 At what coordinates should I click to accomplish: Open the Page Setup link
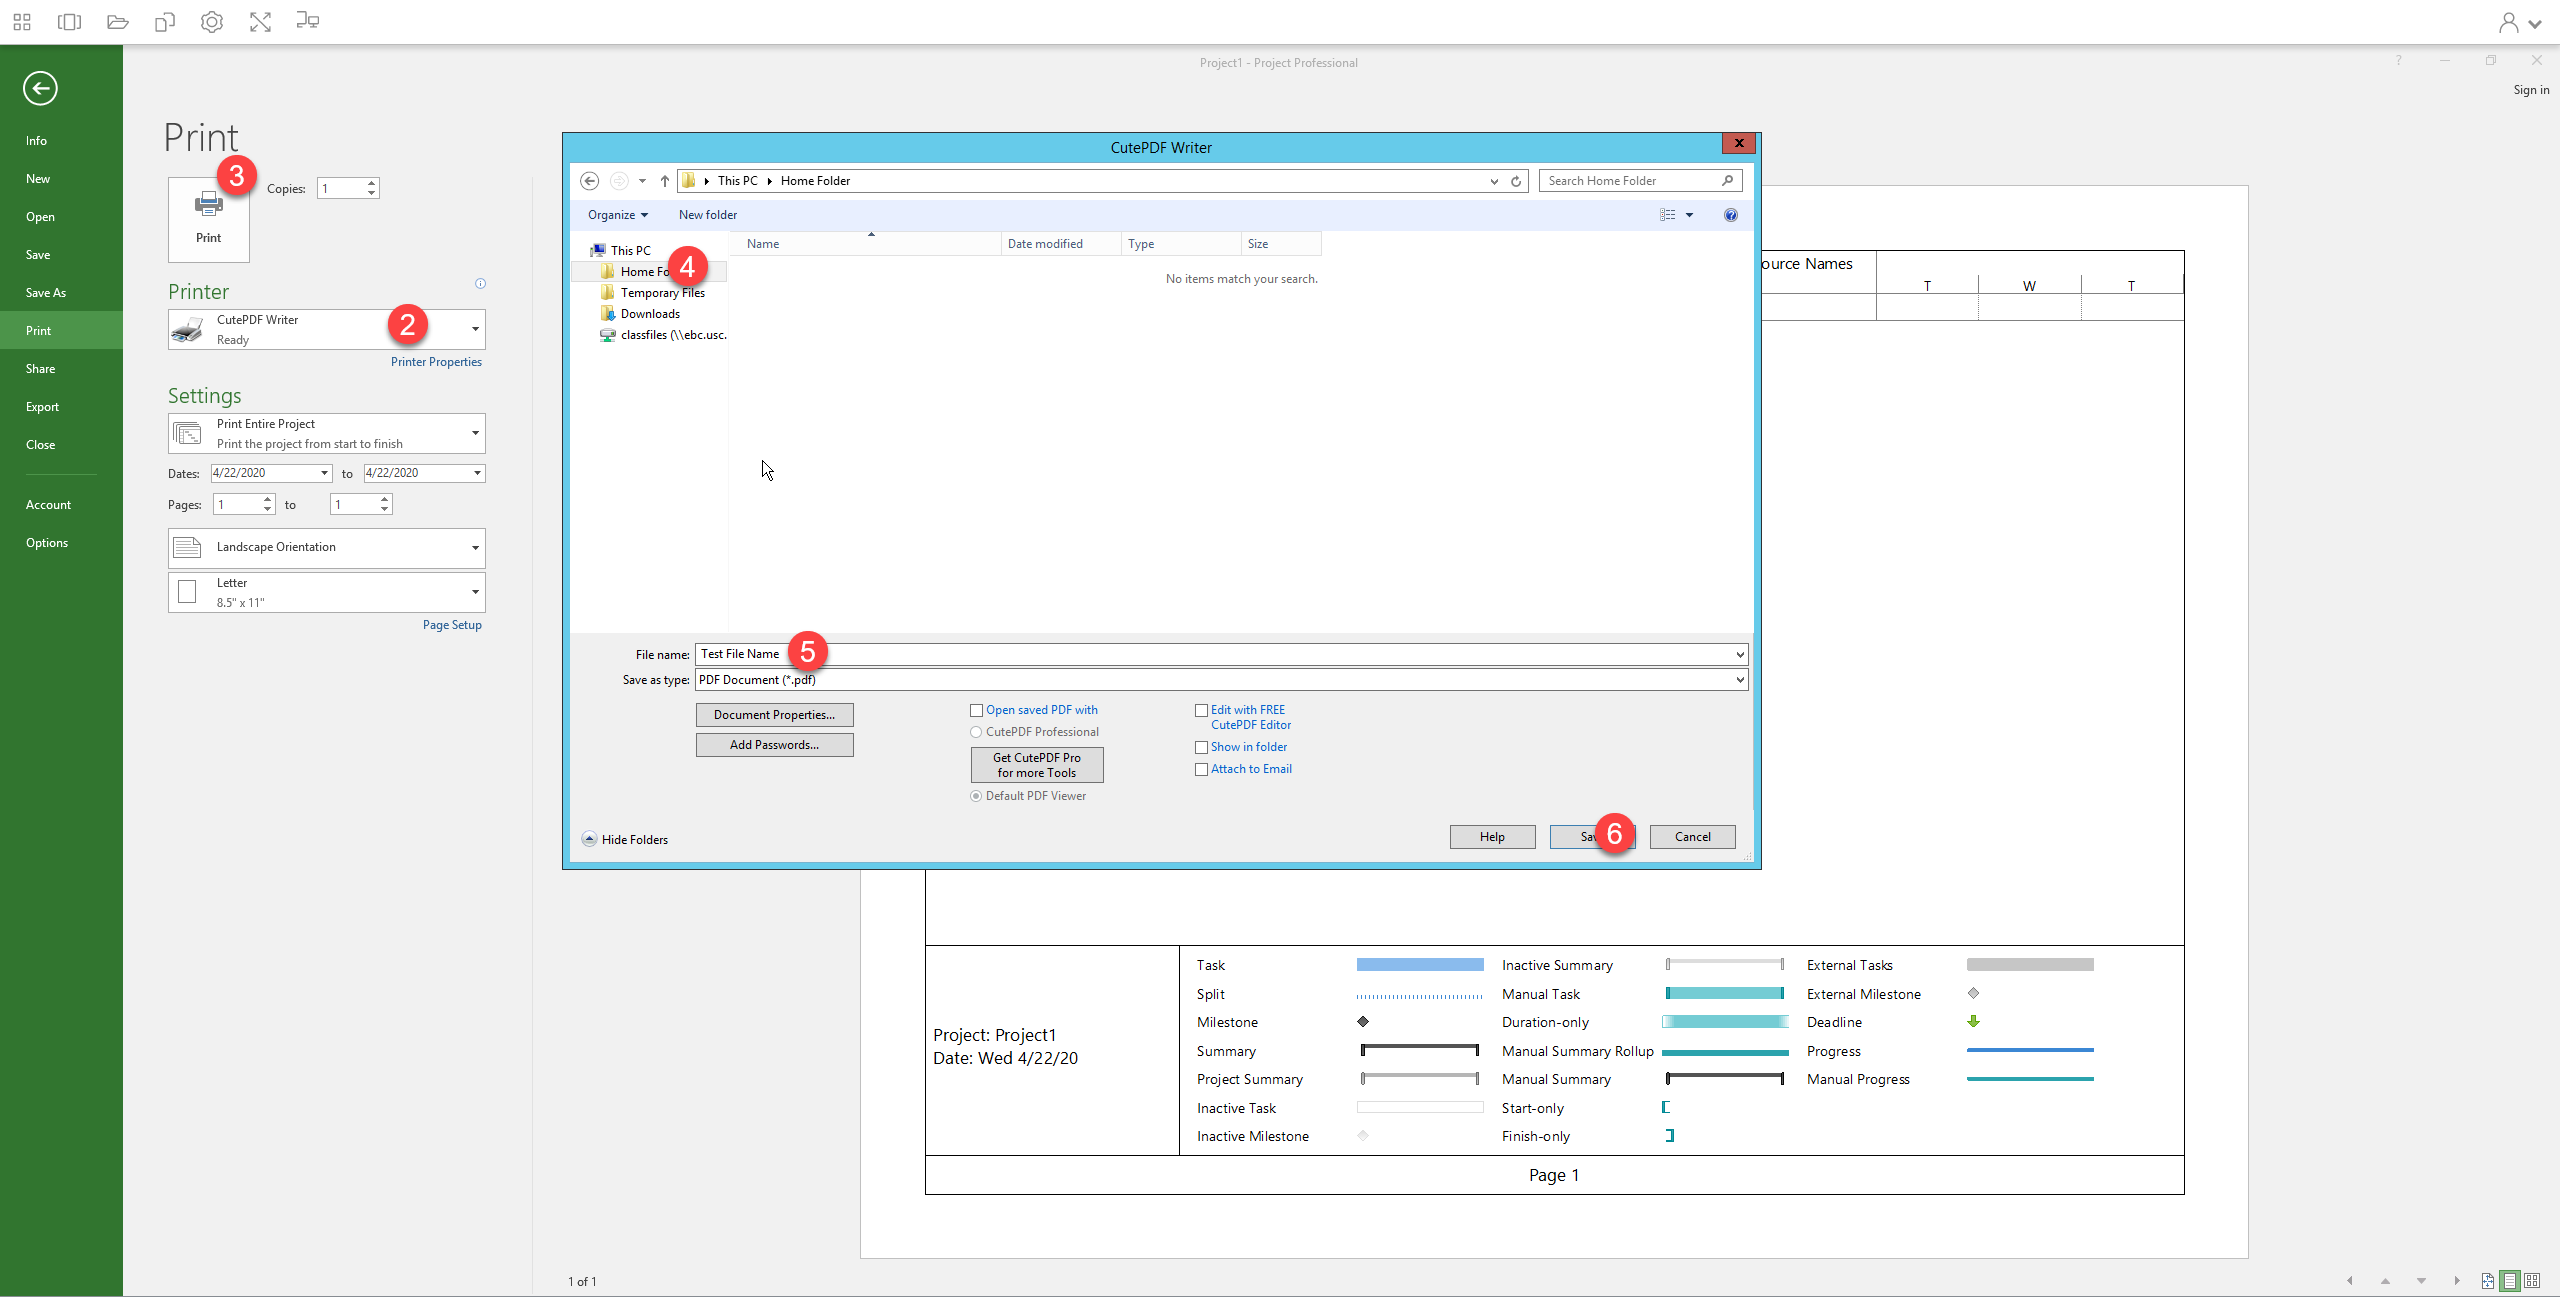click(x=452, y=625)
